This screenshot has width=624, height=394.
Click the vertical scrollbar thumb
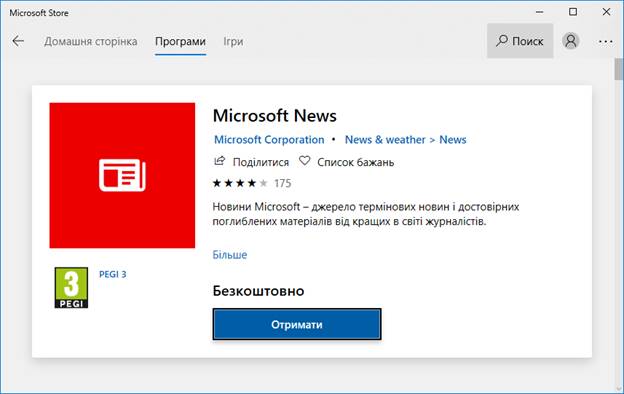click(x=618, y=69)
